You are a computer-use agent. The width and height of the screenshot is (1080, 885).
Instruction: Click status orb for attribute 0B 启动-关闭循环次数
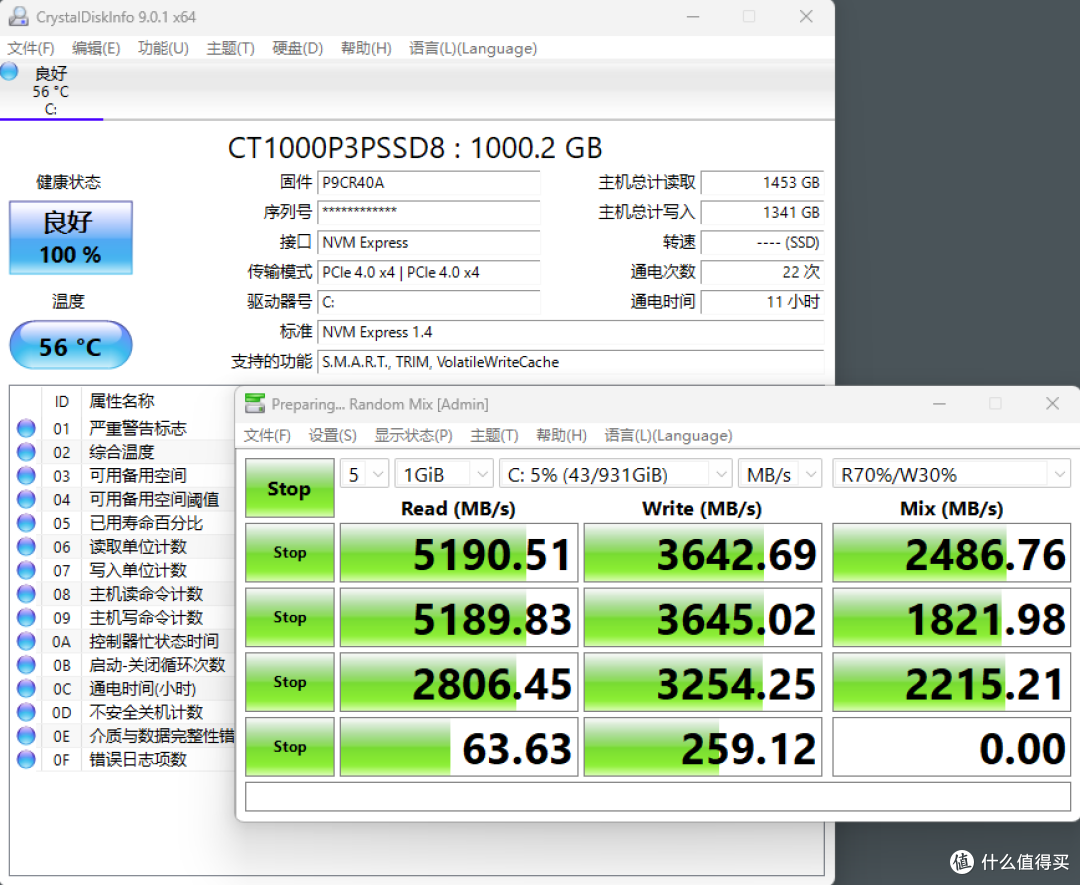[x=26, y=665]
